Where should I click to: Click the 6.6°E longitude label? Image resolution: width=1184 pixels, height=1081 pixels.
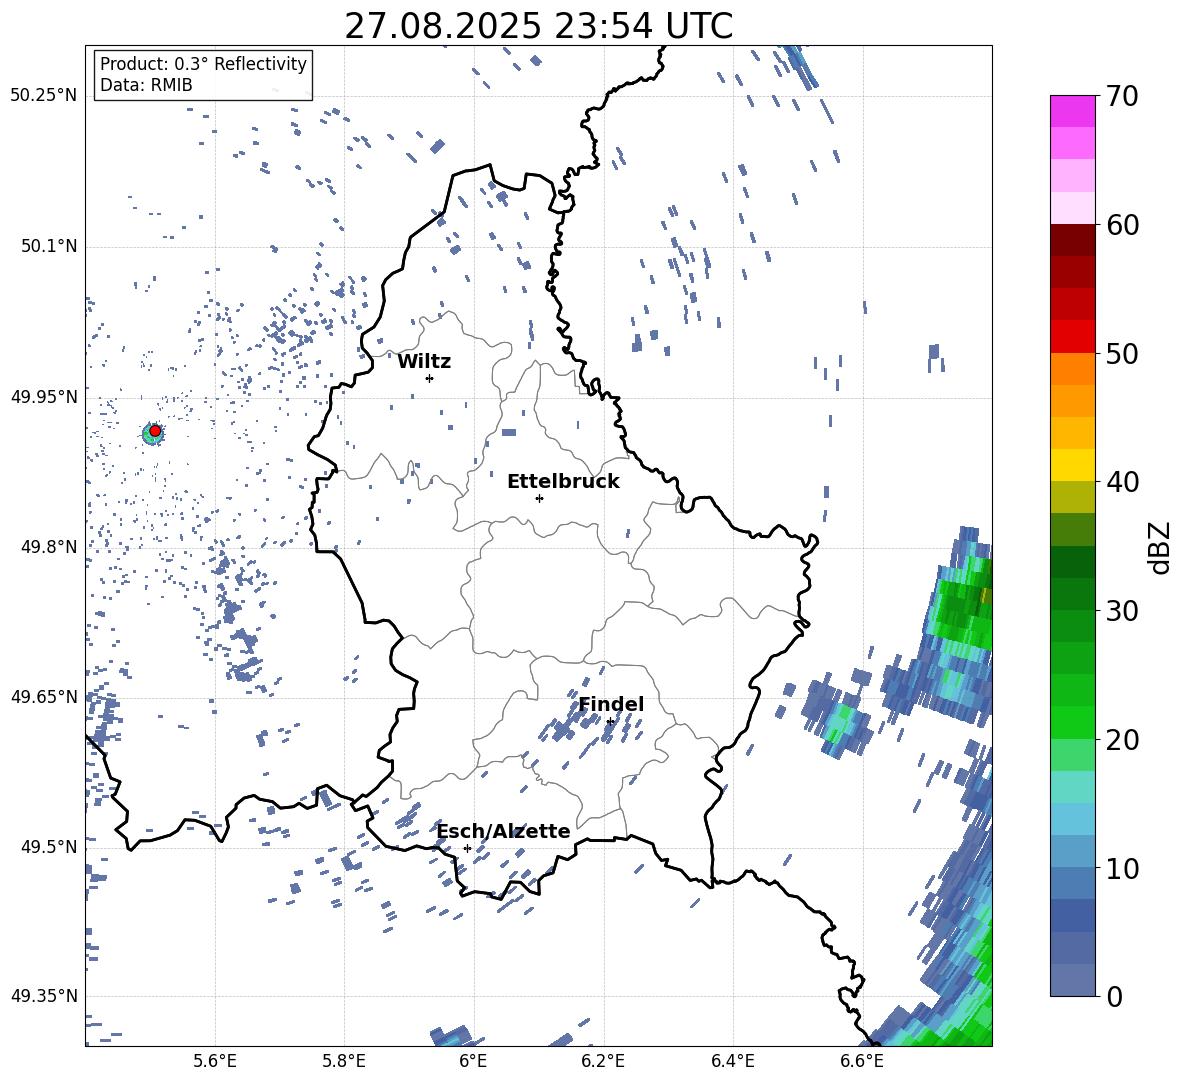pos(862,1062)
